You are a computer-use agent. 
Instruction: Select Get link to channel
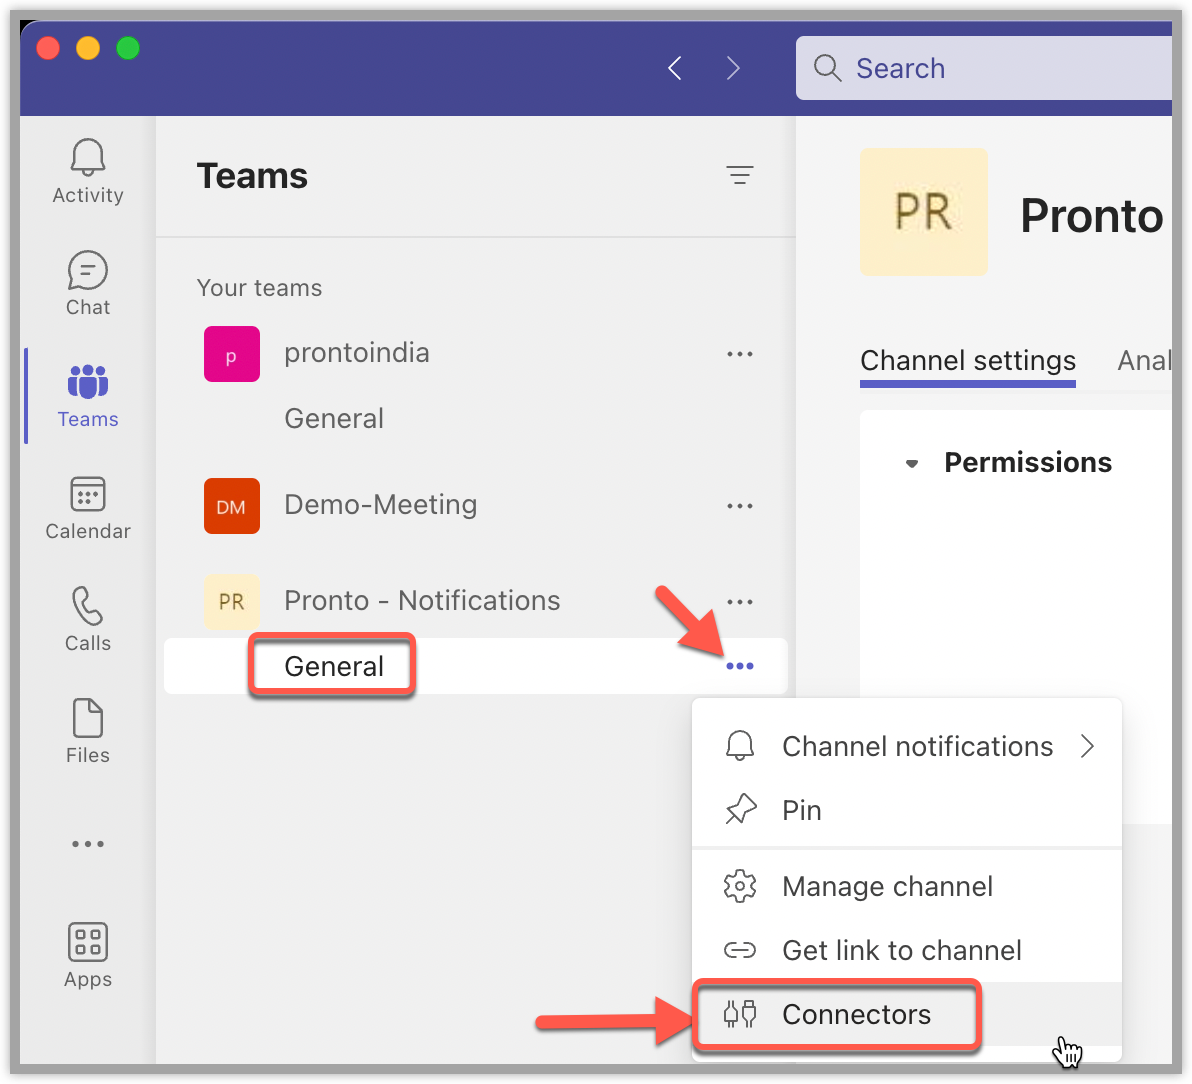[x=907, y=950]
